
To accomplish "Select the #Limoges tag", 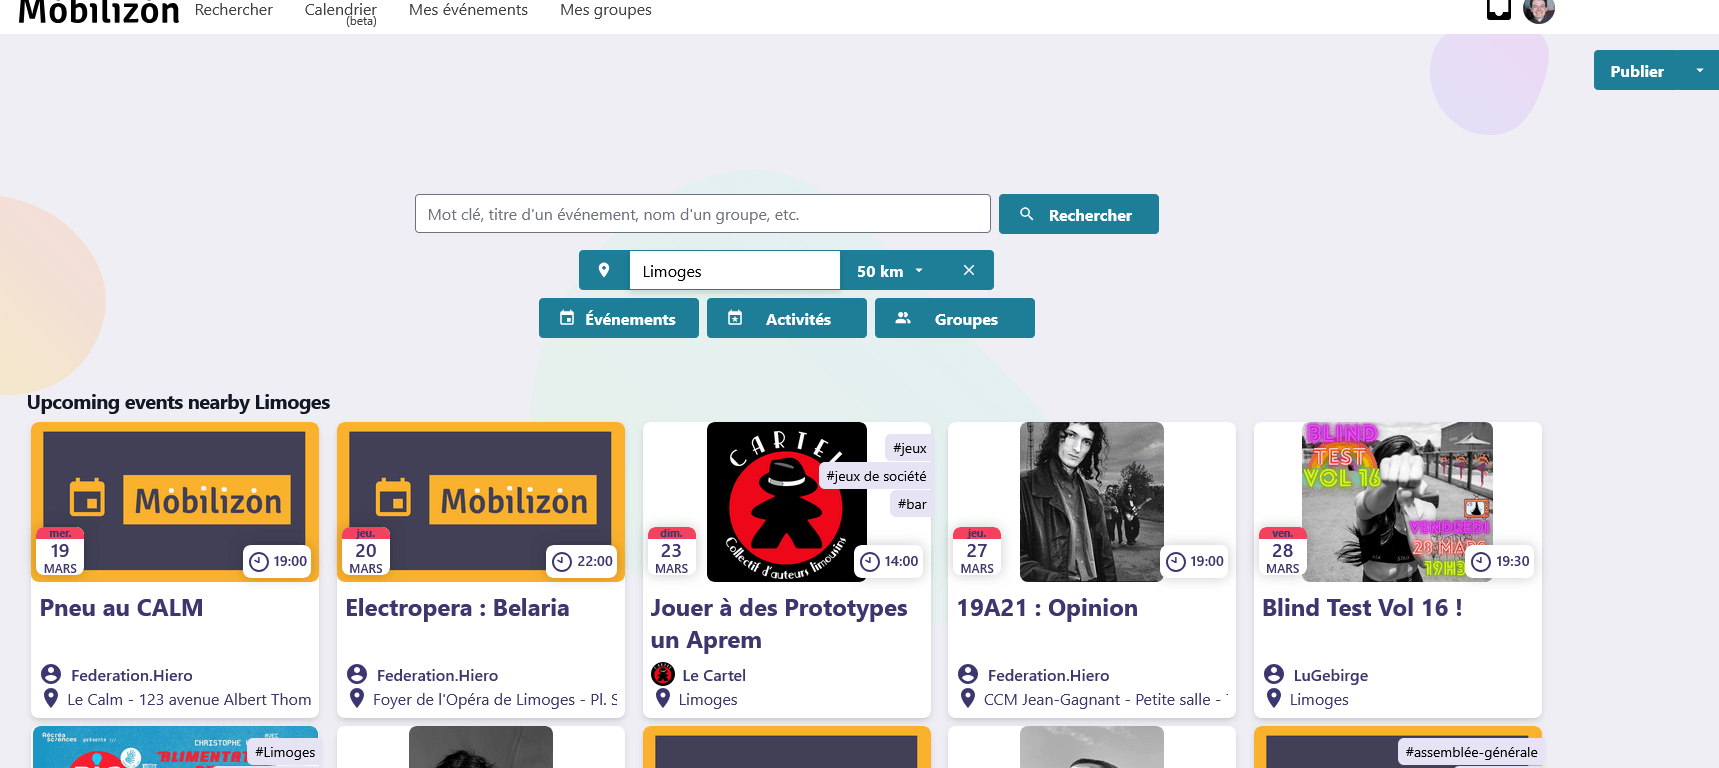I will pos(285,752).
